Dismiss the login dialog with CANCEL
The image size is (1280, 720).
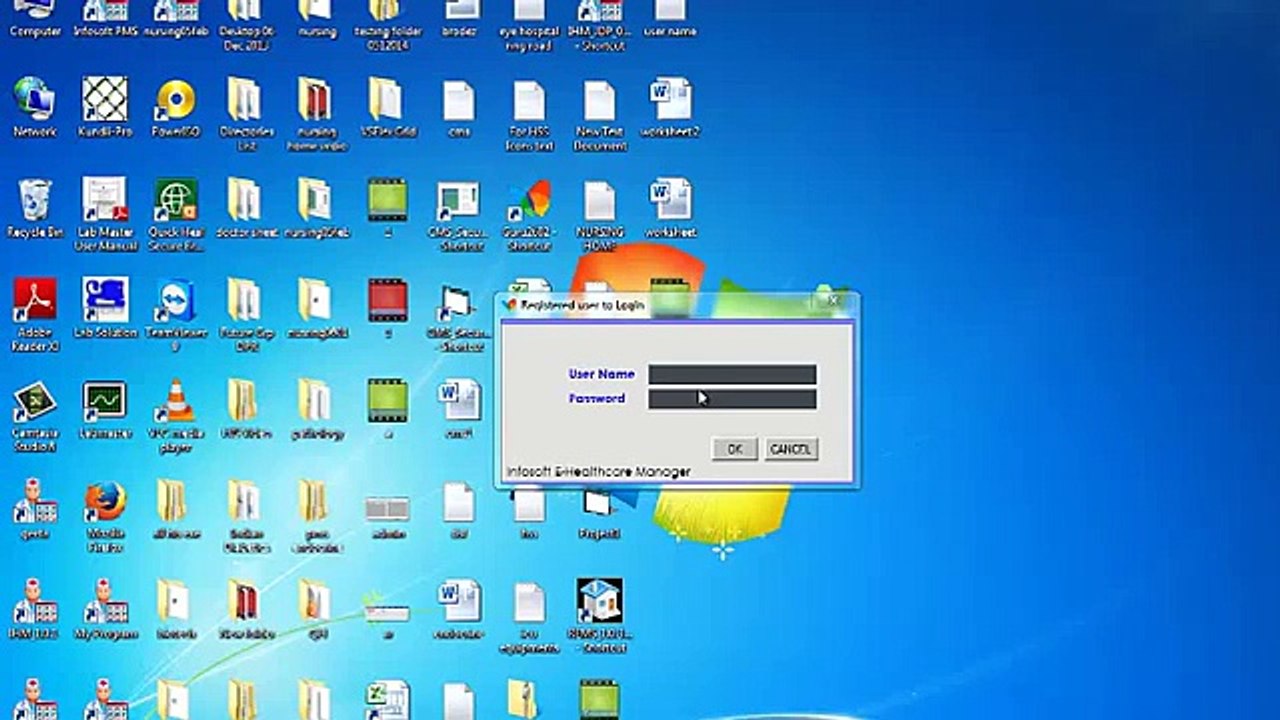pos(790,449)
